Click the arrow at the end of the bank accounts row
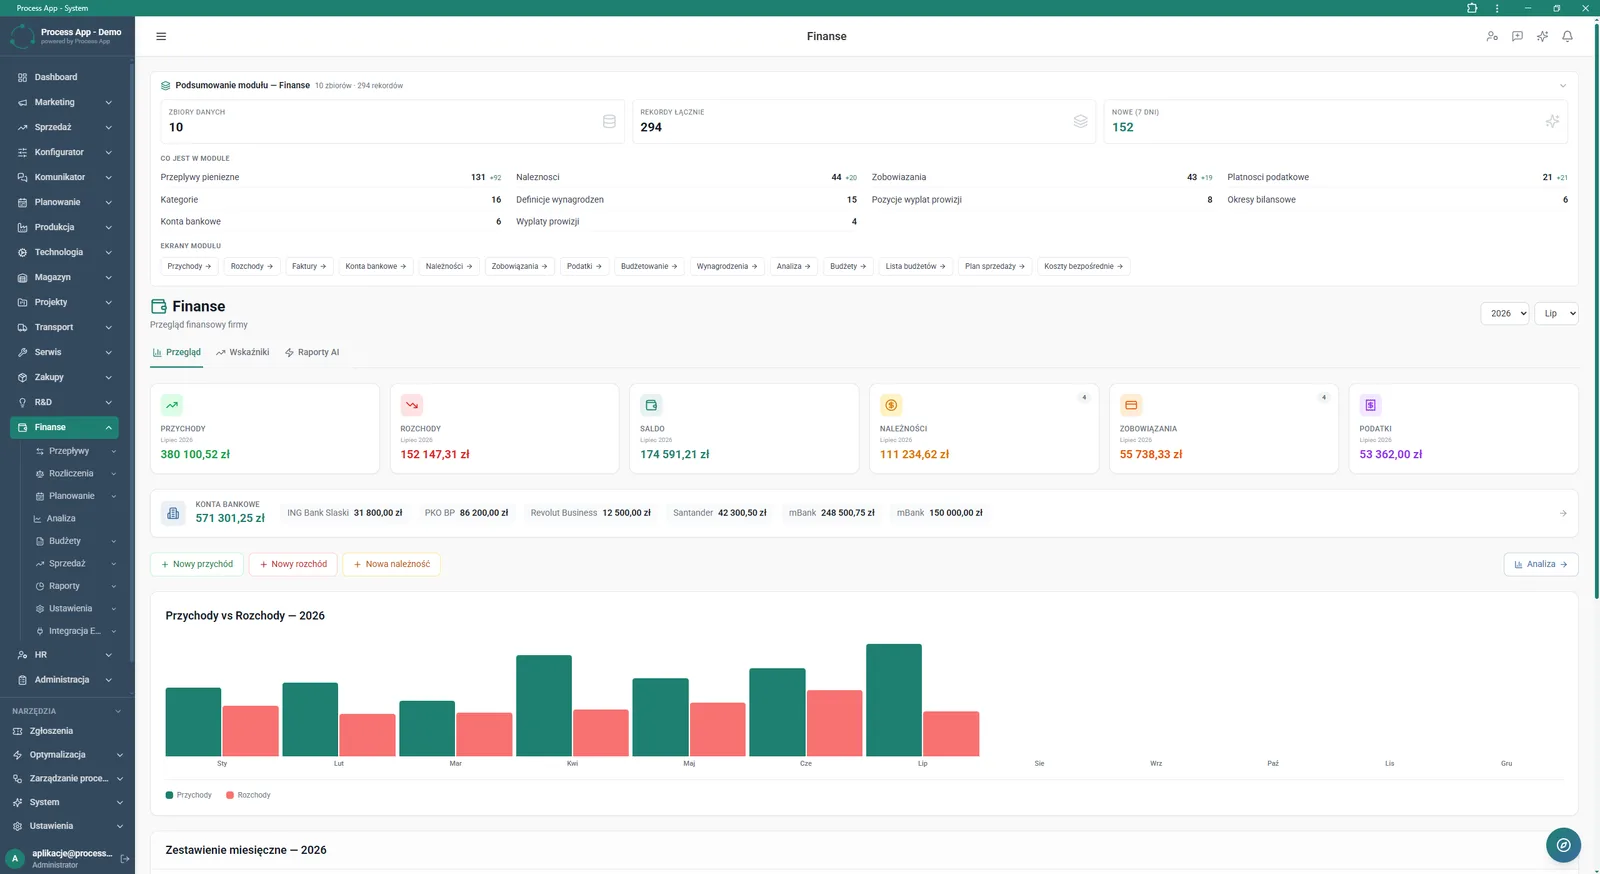The image size is (1600, 874). pos(1563,513)
